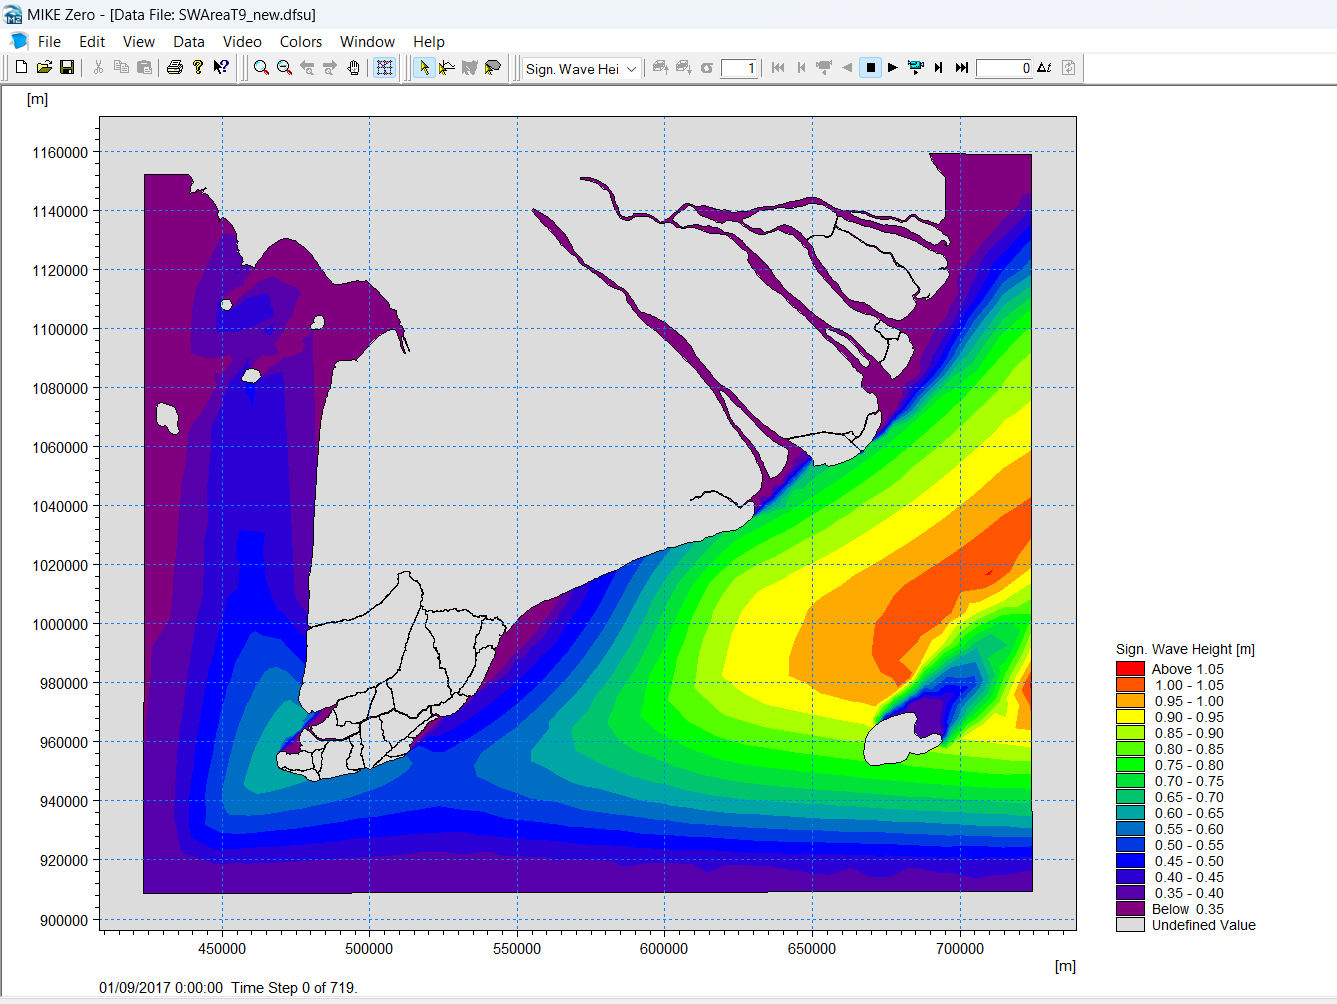Open the Data menu
The image size is (1337, 1004).
tap(188, 42)
